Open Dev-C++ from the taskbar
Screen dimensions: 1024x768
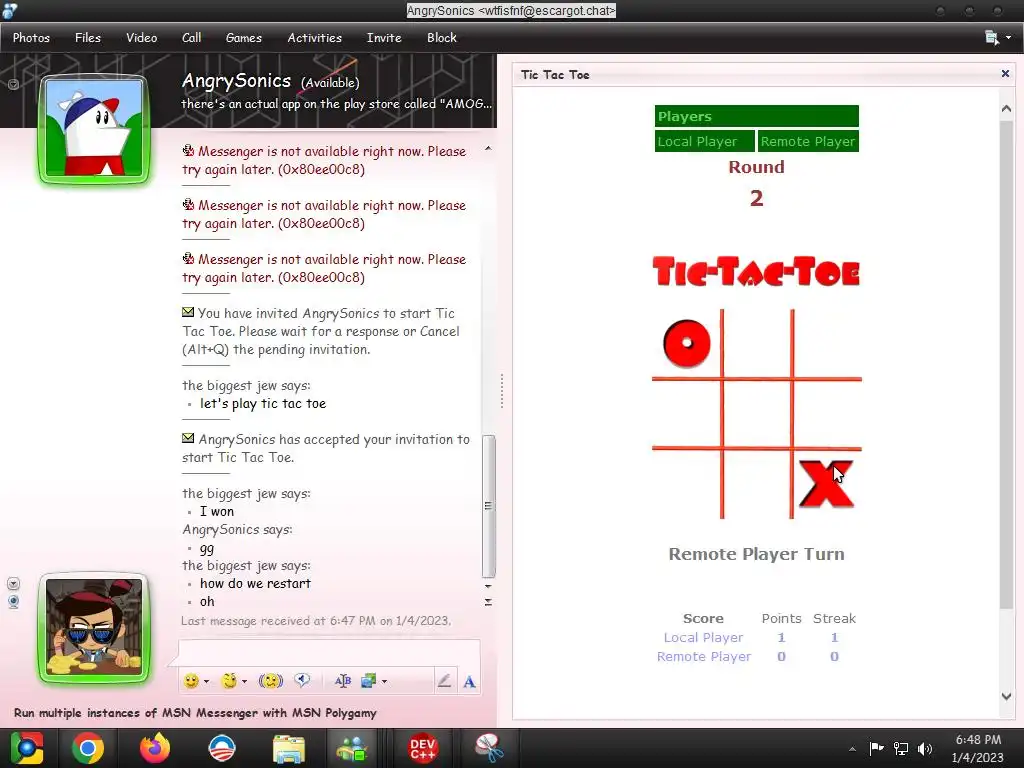[x=423, y=748]
